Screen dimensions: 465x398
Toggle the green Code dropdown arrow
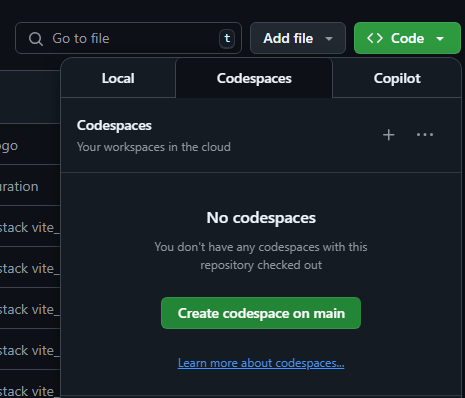[440, 39]
